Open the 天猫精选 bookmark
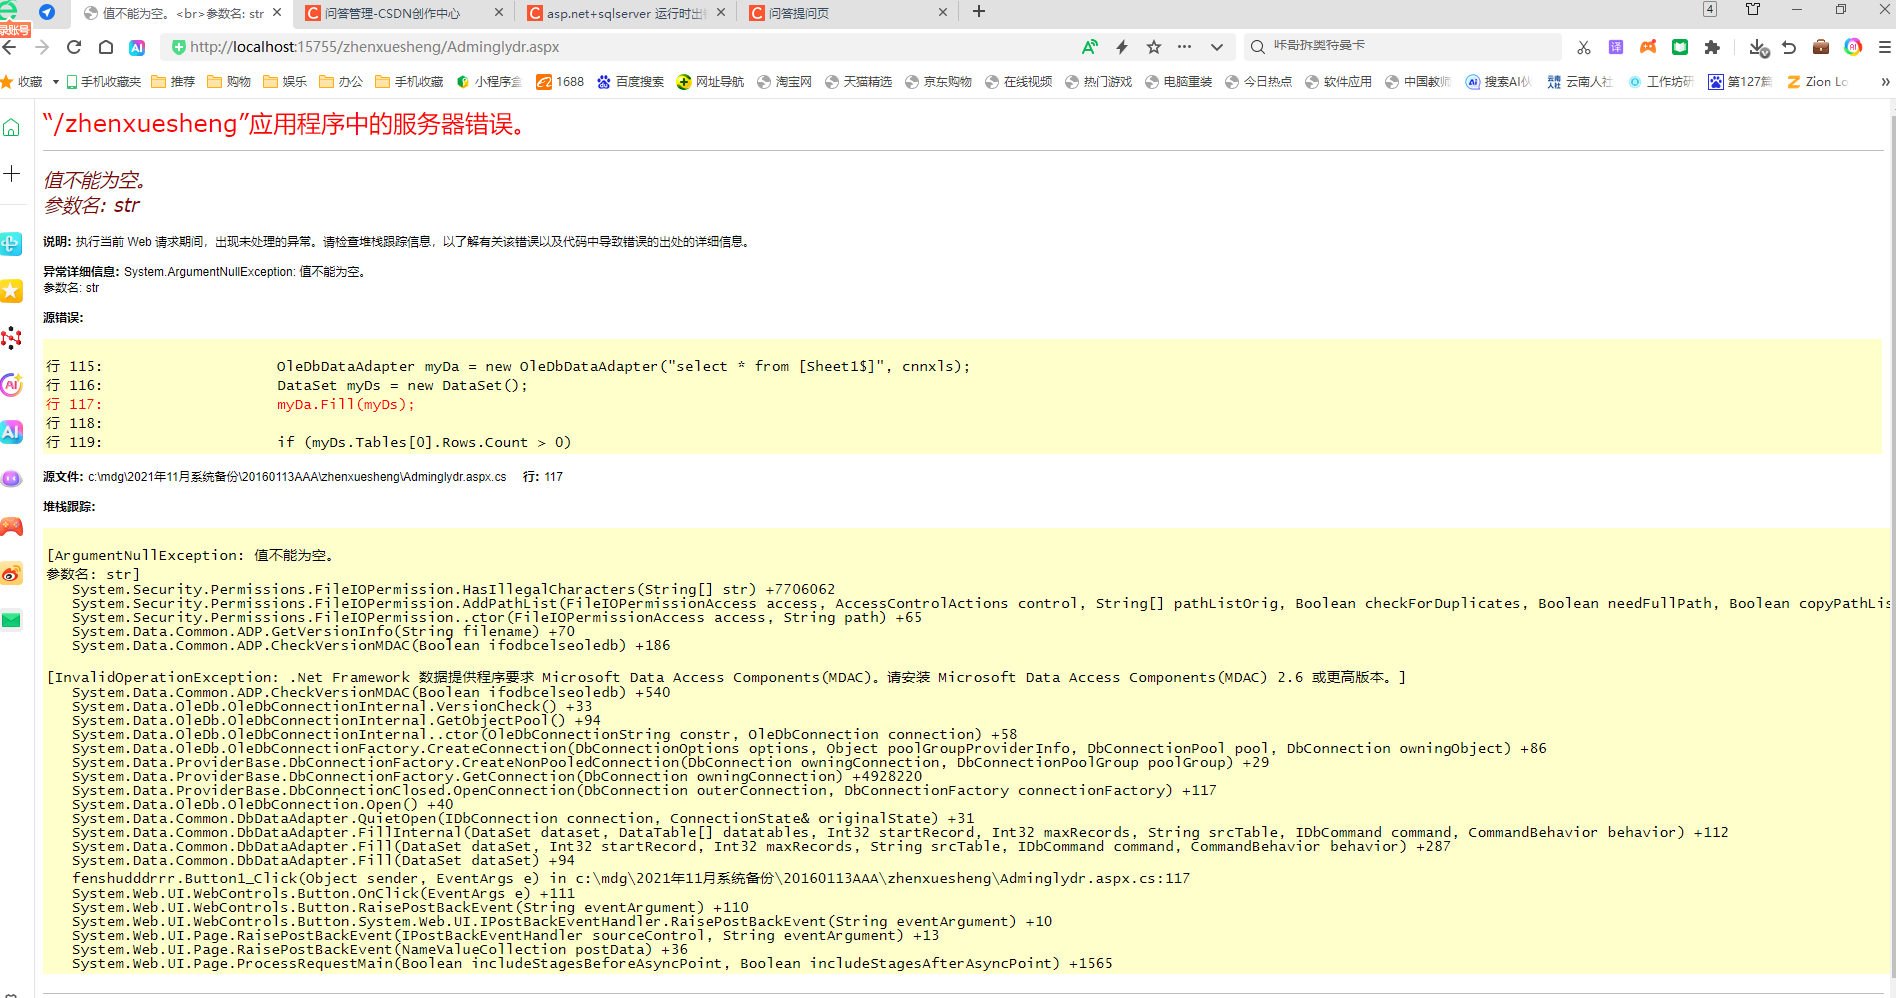This screenshot has width=1896, height=998. [x=858, y=82]
